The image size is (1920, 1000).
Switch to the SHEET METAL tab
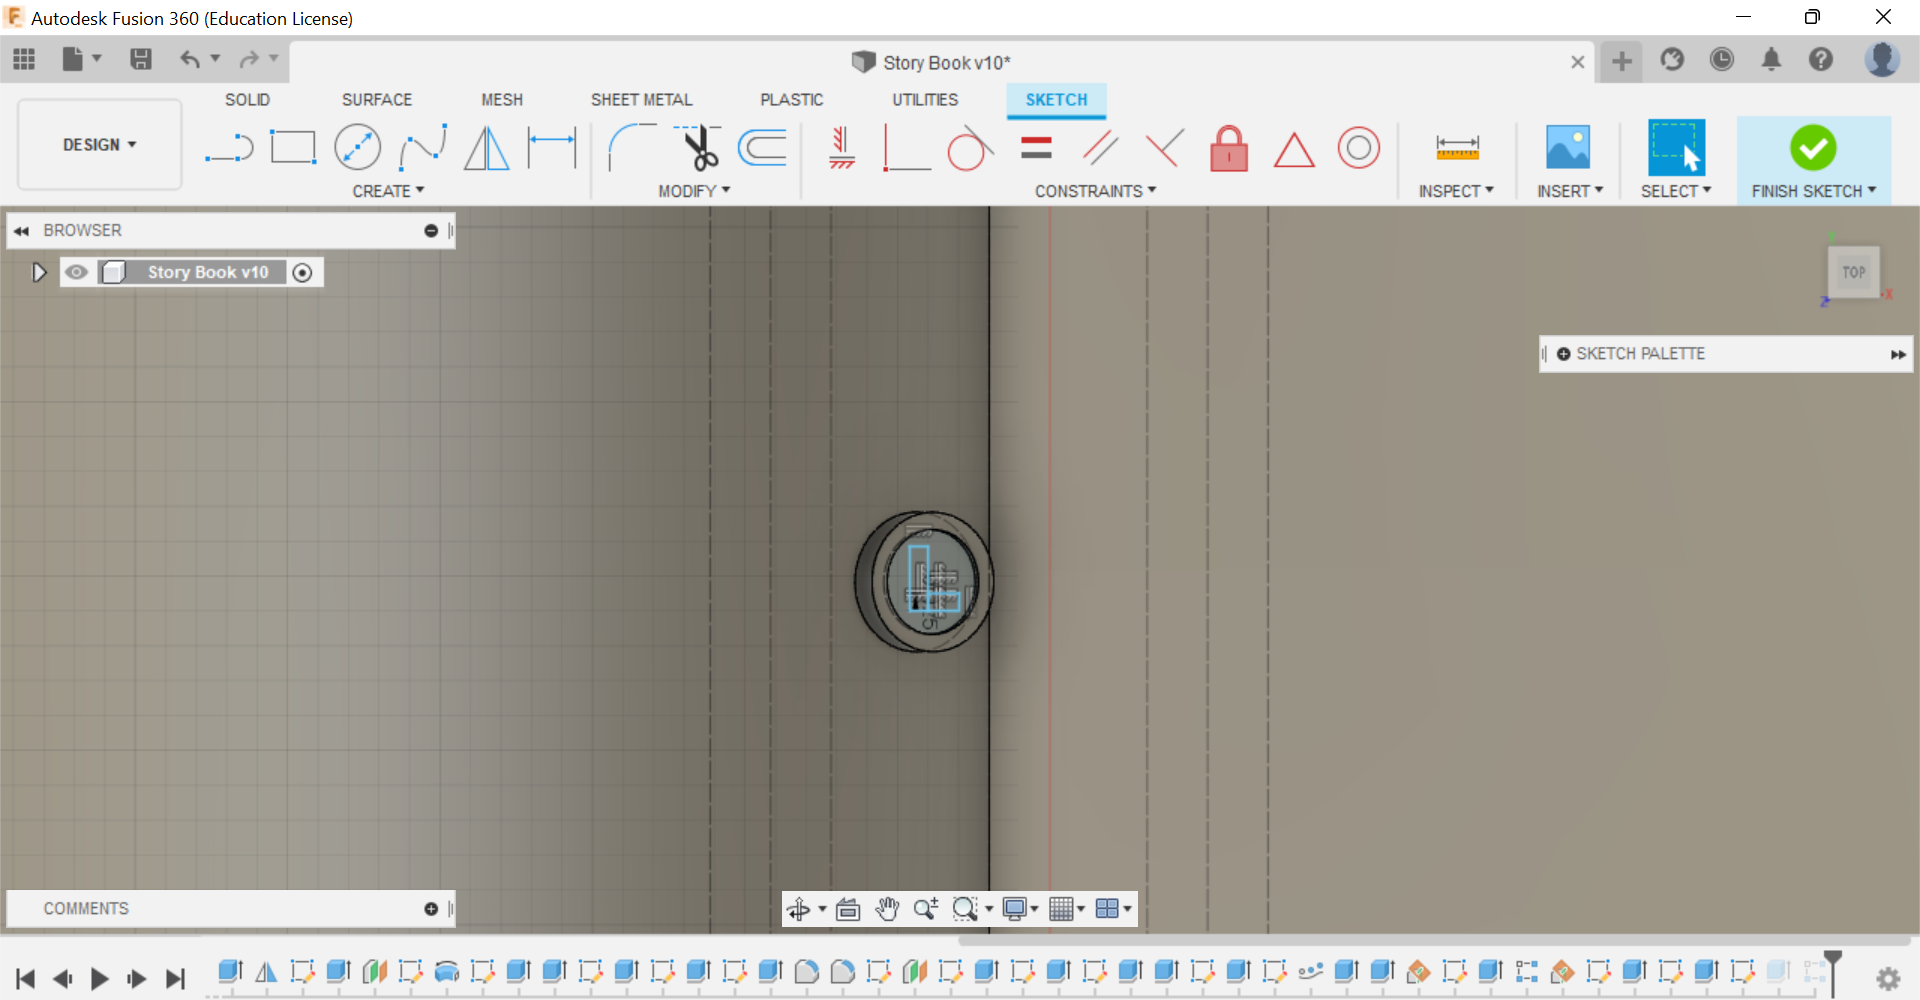coord(642,100)
